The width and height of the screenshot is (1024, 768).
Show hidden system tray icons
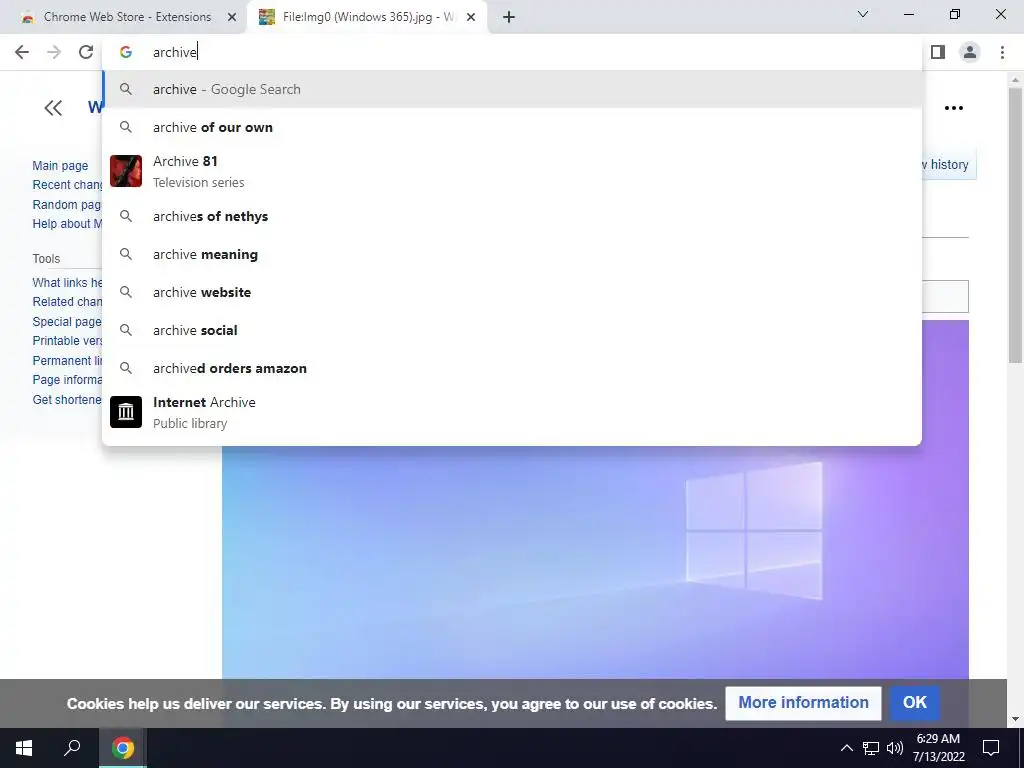click(x=846, y=748)
